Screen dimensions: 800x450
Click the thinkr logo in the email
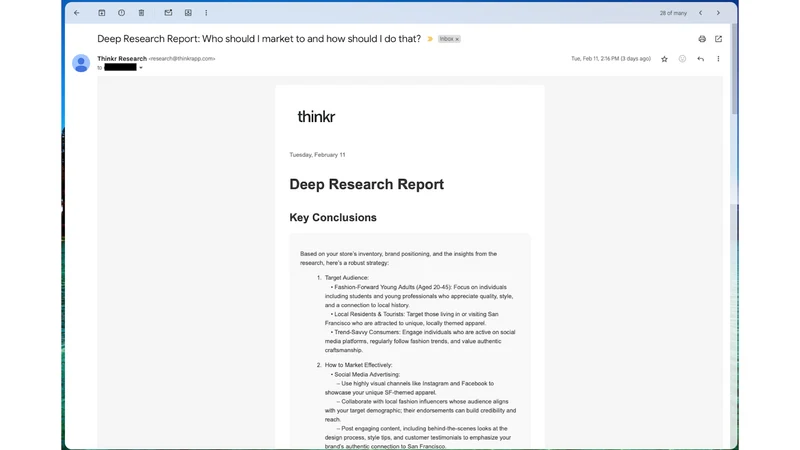coord(316,117)
